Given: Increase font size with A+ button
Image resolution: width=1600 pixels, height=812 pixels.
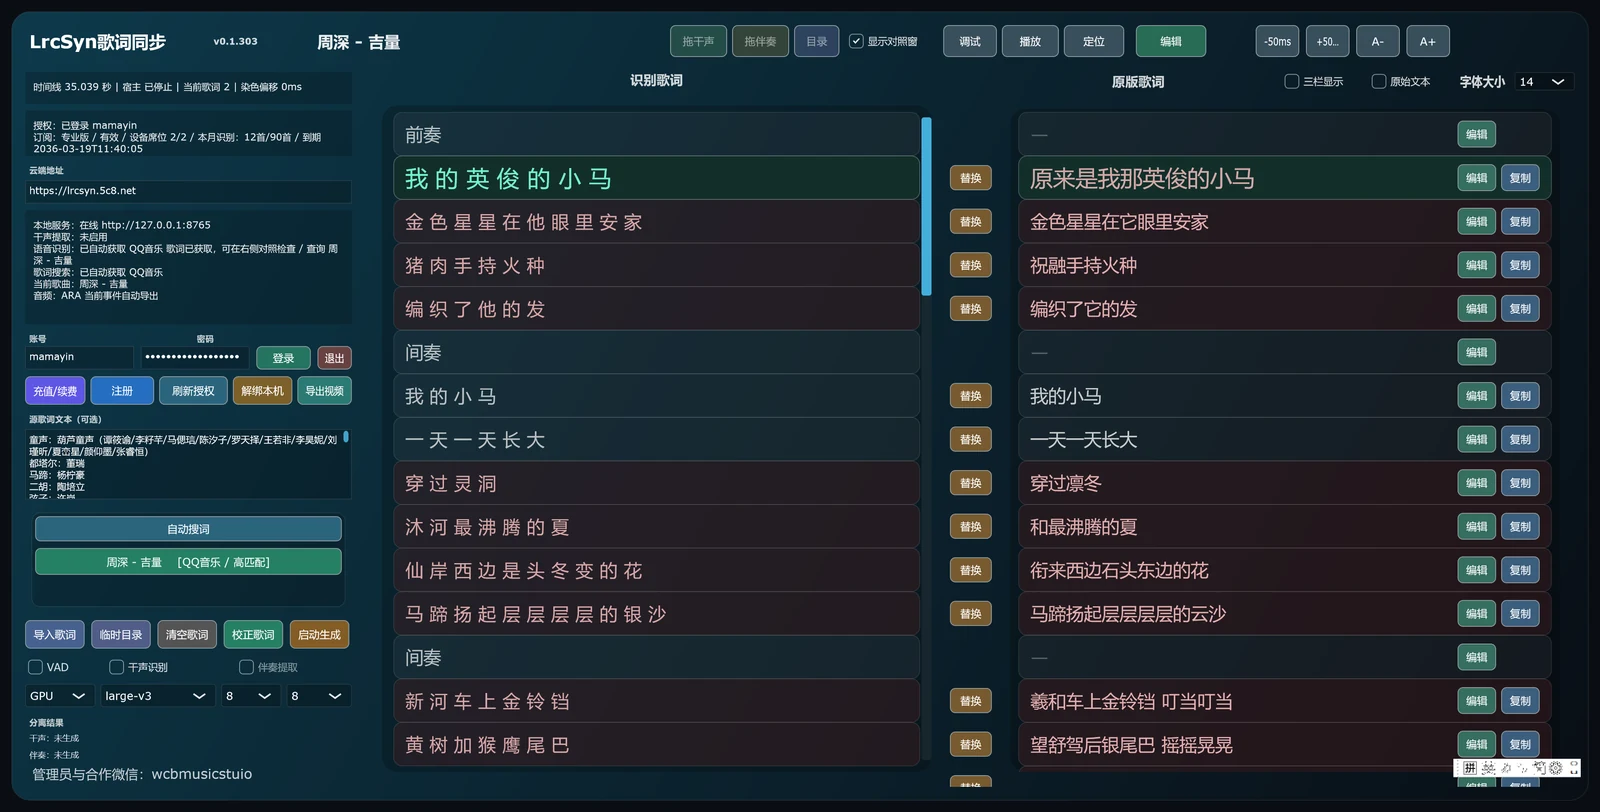Looking at the screenshot, I should (x=1428, y=41).
